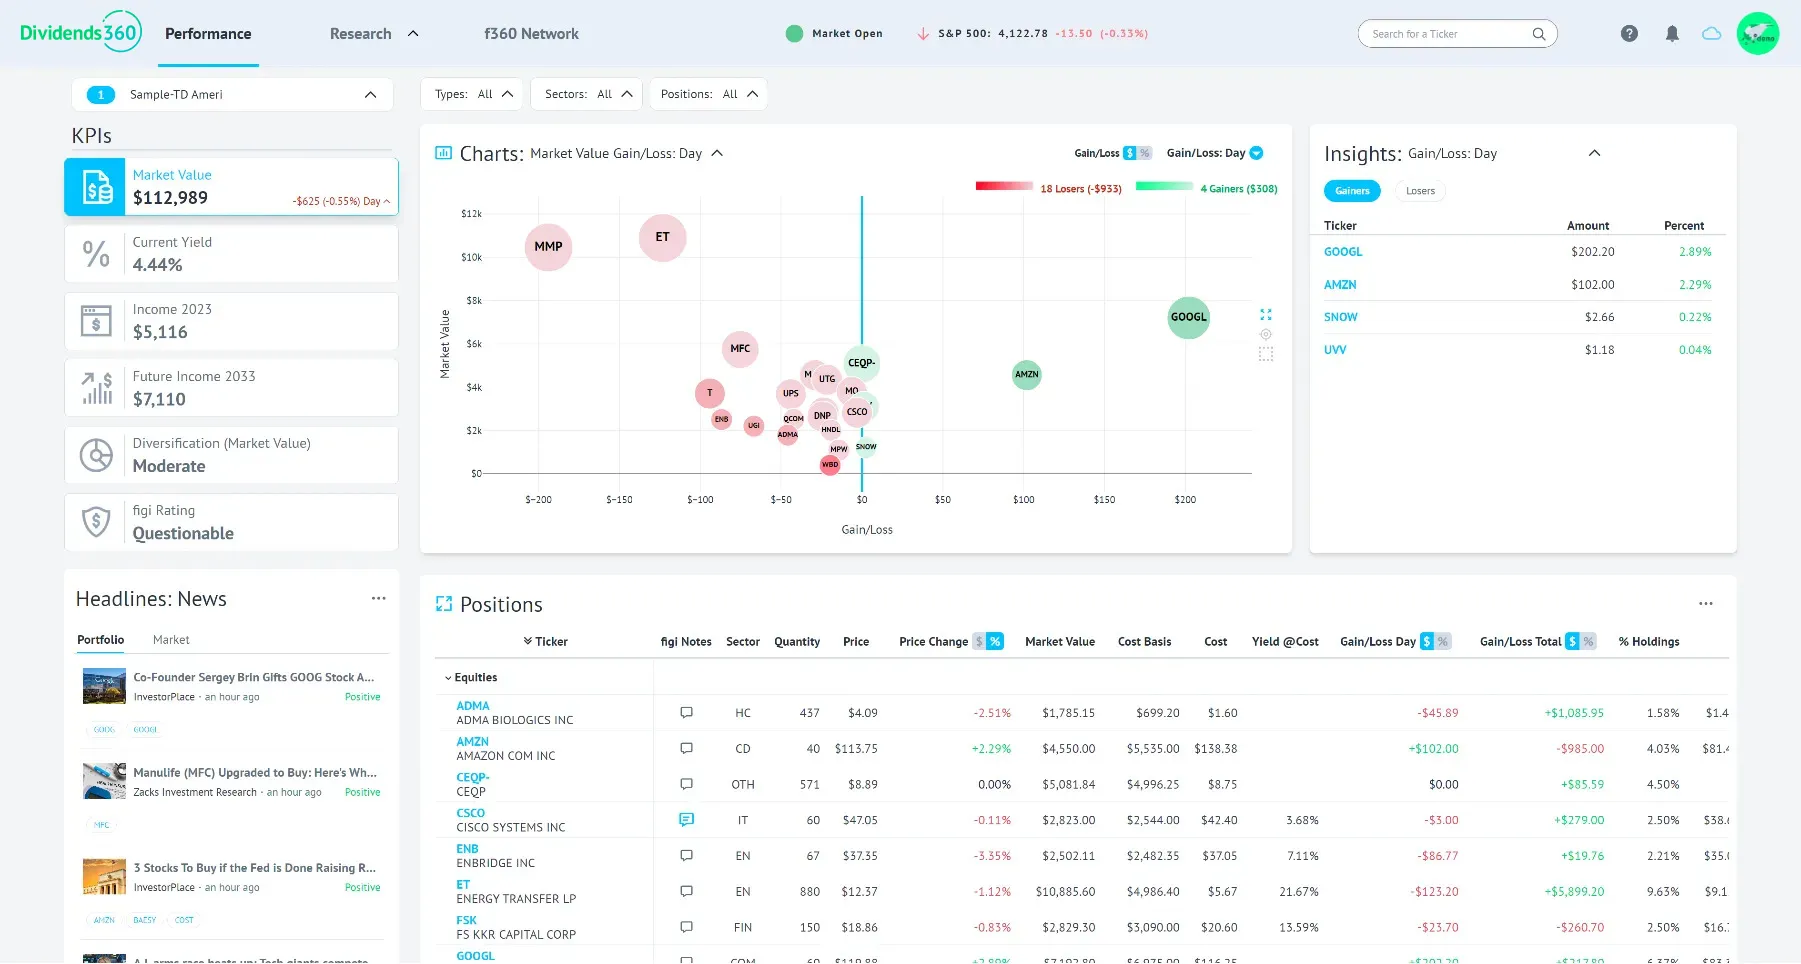
Task: Open Positions panel three-dot menu
Action: point(1706,603)
